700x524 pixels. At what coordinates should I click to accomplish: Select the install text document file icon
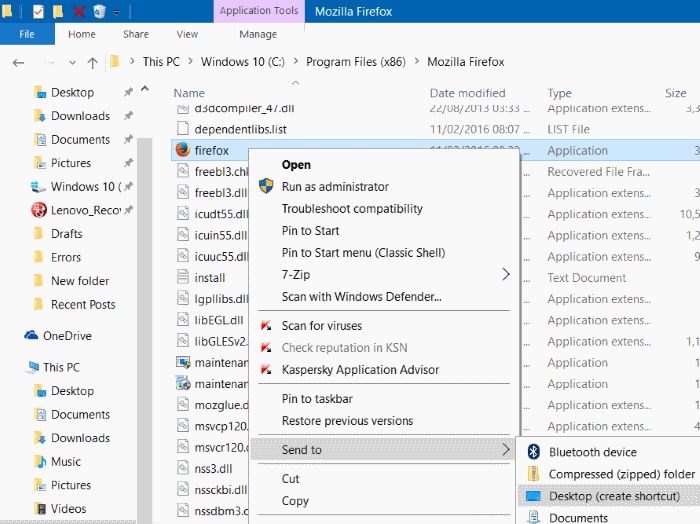click(183, 277)
